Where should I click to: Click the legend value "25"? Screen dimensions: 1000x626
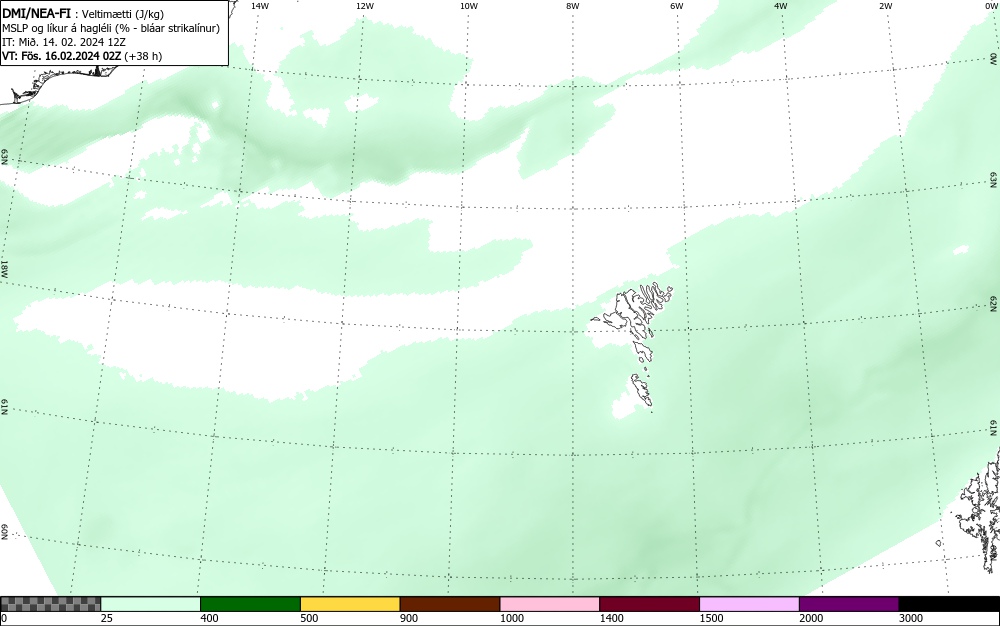click(x=107, y=618)
